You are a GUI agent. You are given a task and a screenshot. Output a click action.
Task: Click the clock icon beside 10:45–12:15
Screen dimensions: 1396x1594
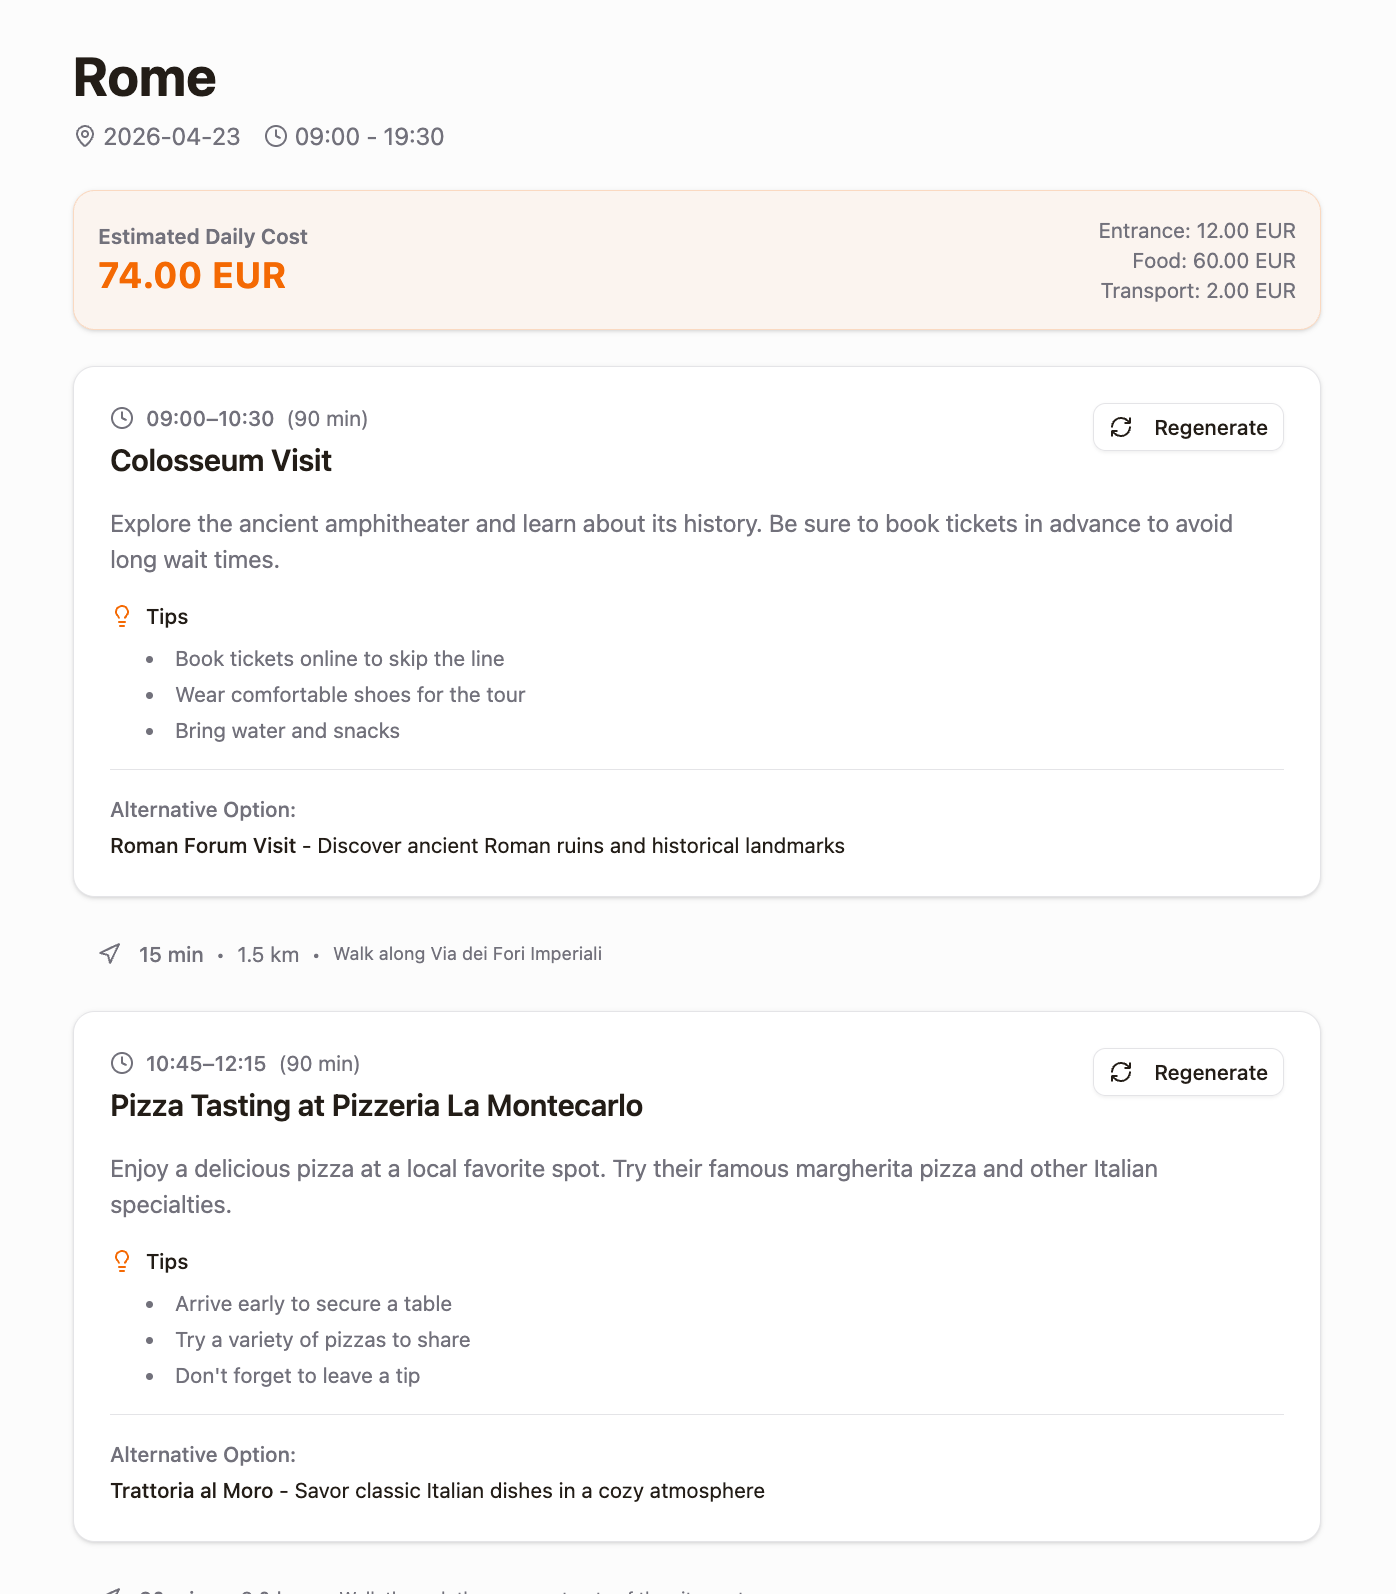coord(122,1063)
